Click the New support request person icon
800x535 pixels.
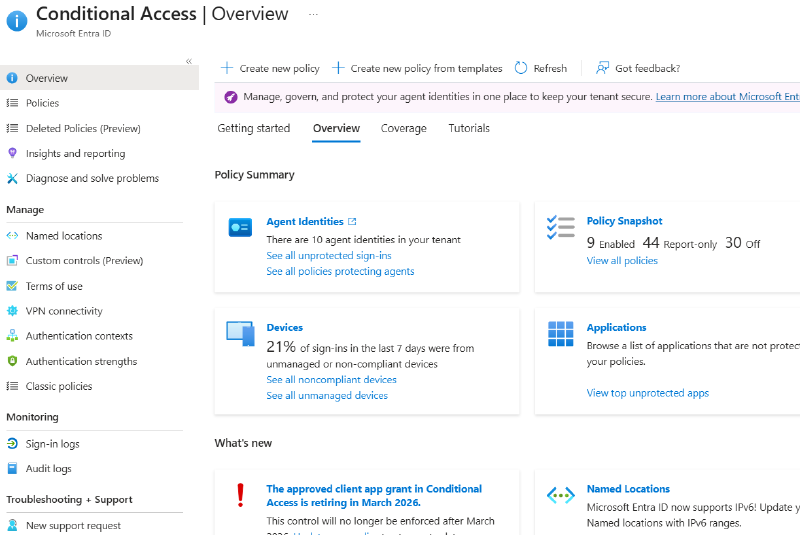click(x=12, y=525)
